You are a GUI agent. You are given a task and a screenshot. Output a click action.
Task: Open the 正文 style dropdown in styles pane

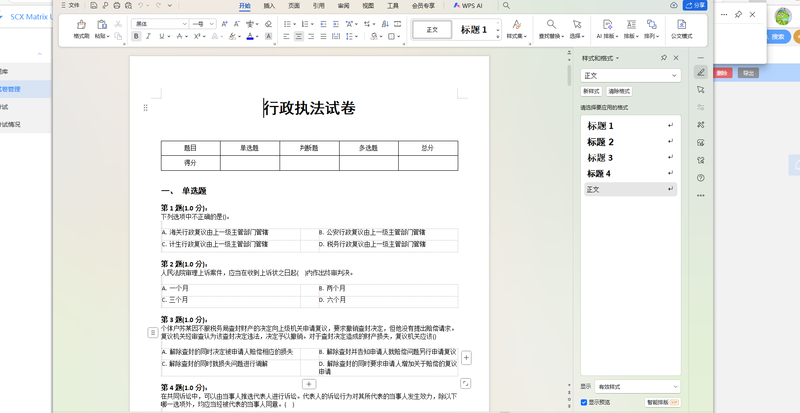point(631,76)
